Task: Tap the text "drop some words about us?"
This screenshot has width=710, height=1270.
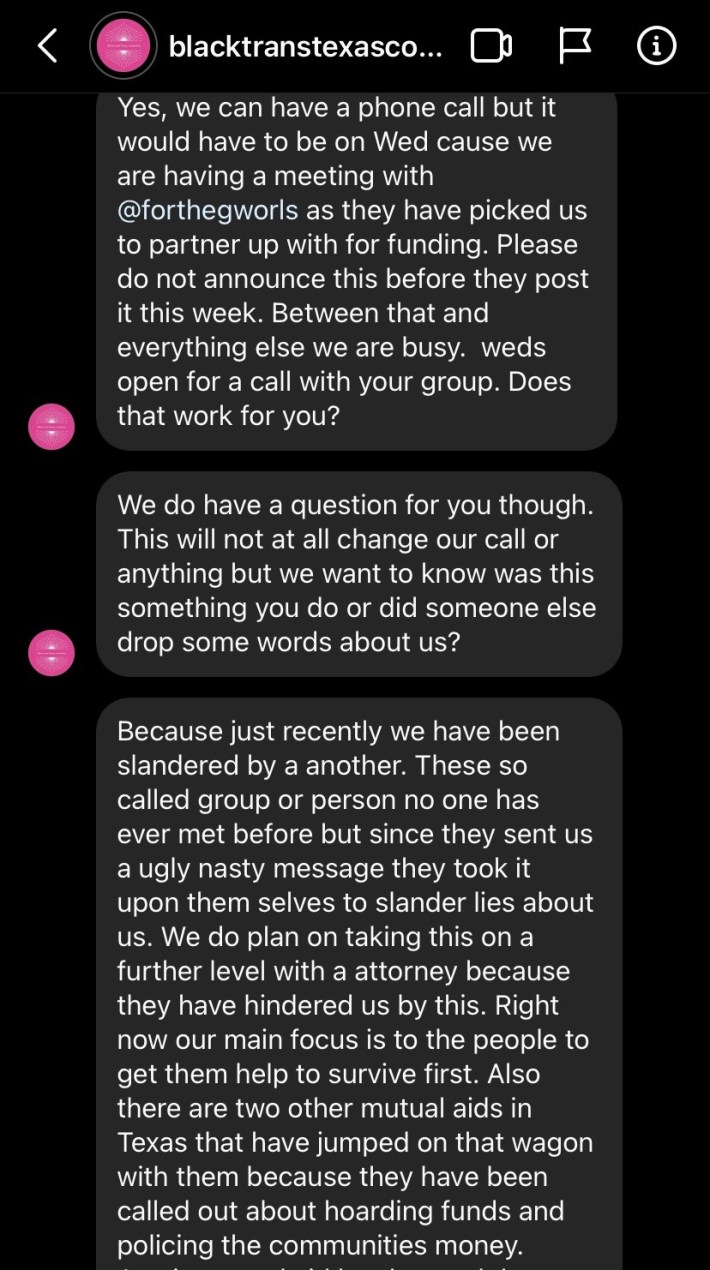Action: pyautogui.click(x=289, y=642)
